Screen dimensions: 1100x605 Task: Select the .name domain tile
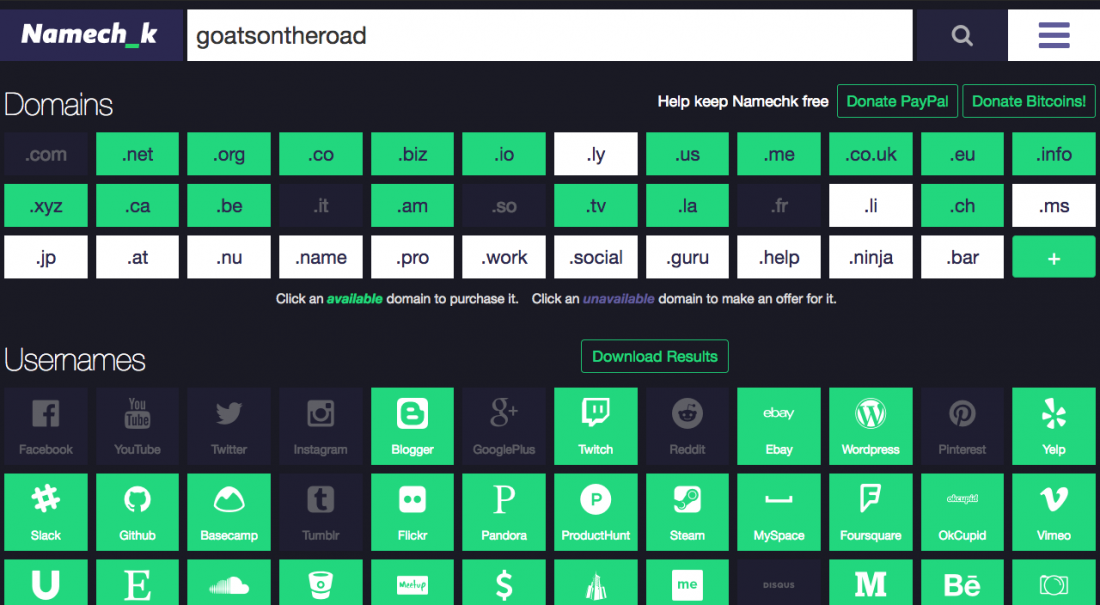tap(321, 257)
